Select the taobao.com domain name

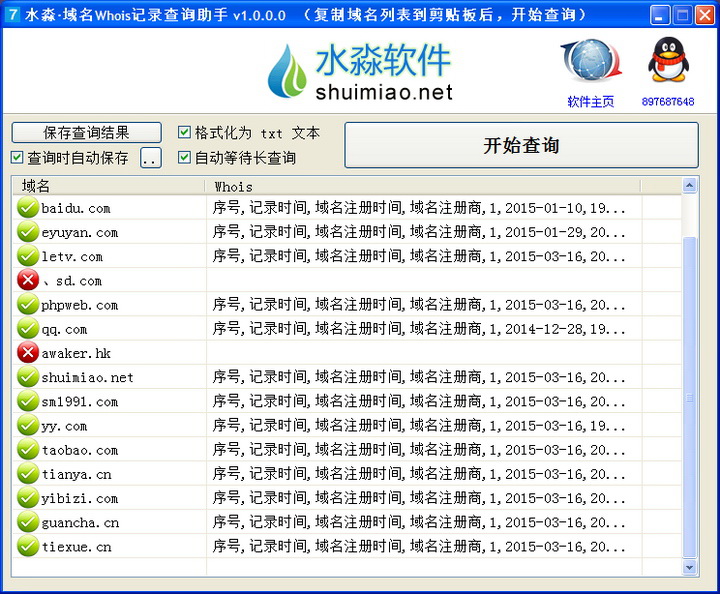[x=79, y=450]
